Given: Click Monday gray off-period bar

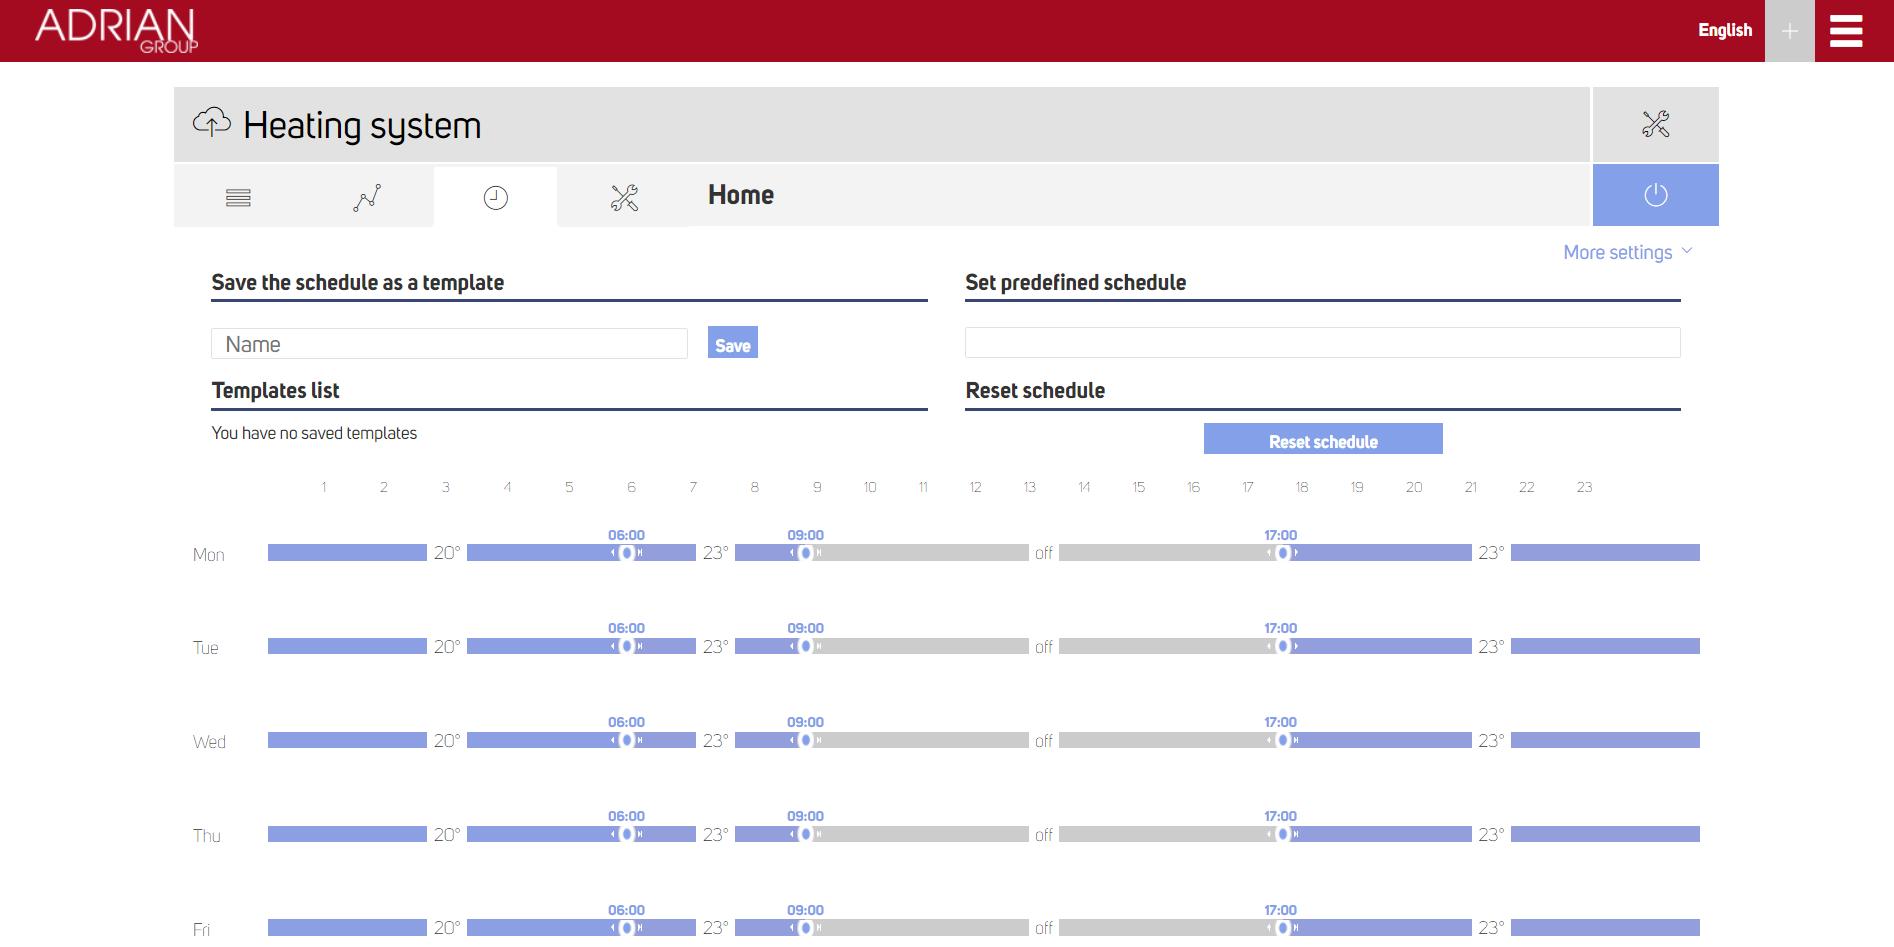Looking at the screenshot, I should [926, 553].
